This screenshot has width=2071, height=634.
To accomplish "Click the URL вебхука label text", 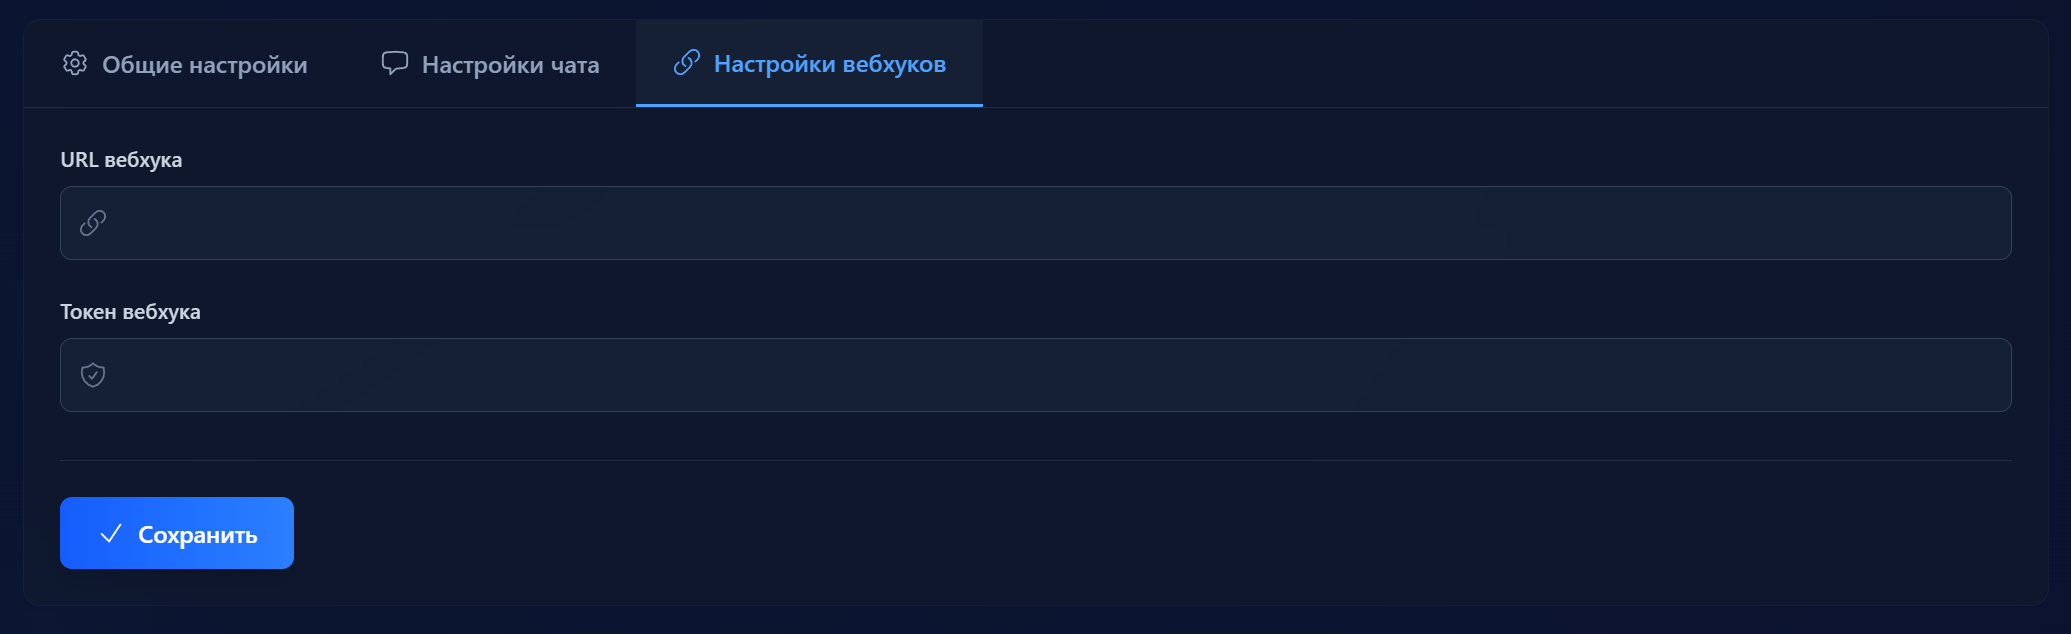I will (x=121, y=160).
